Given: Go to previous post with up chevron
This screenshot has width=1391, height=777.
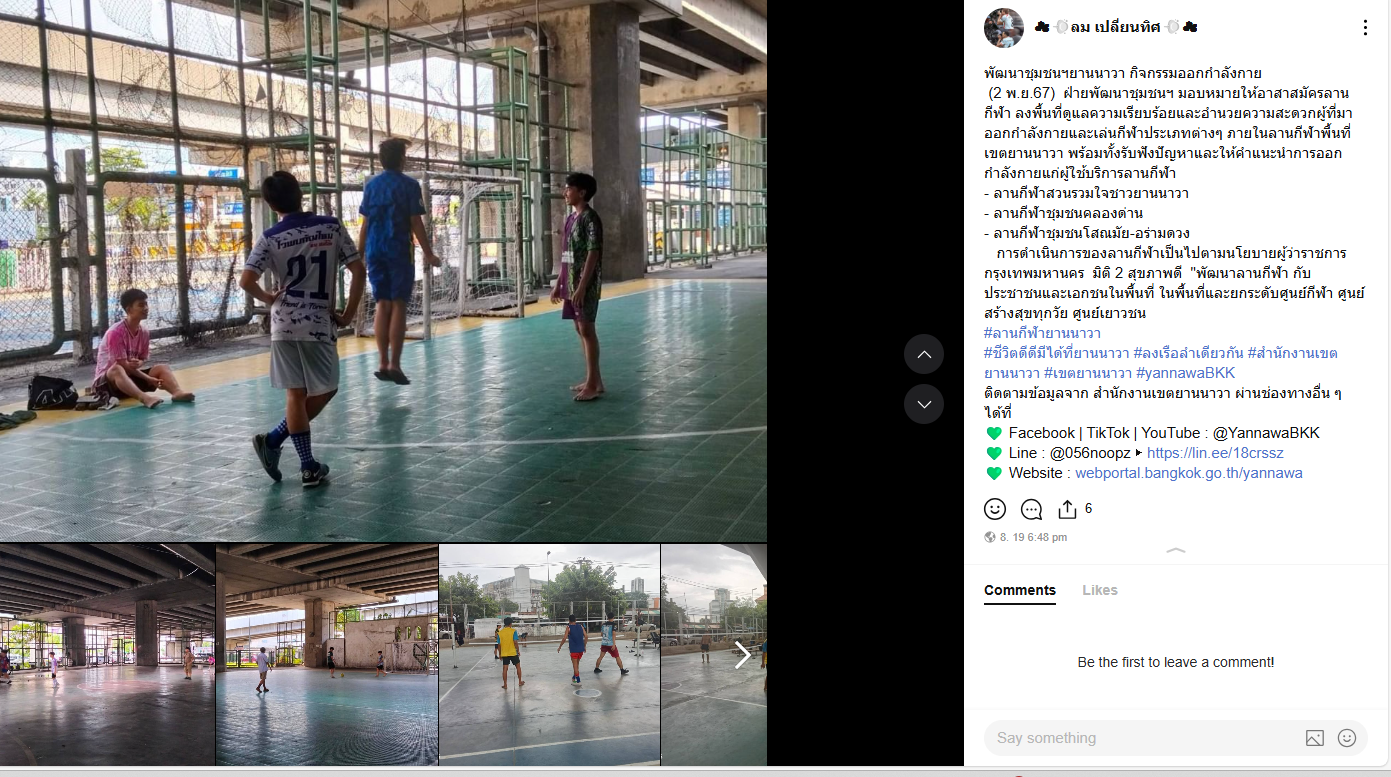Looking at the screenshot, I should tap(924, 354).
